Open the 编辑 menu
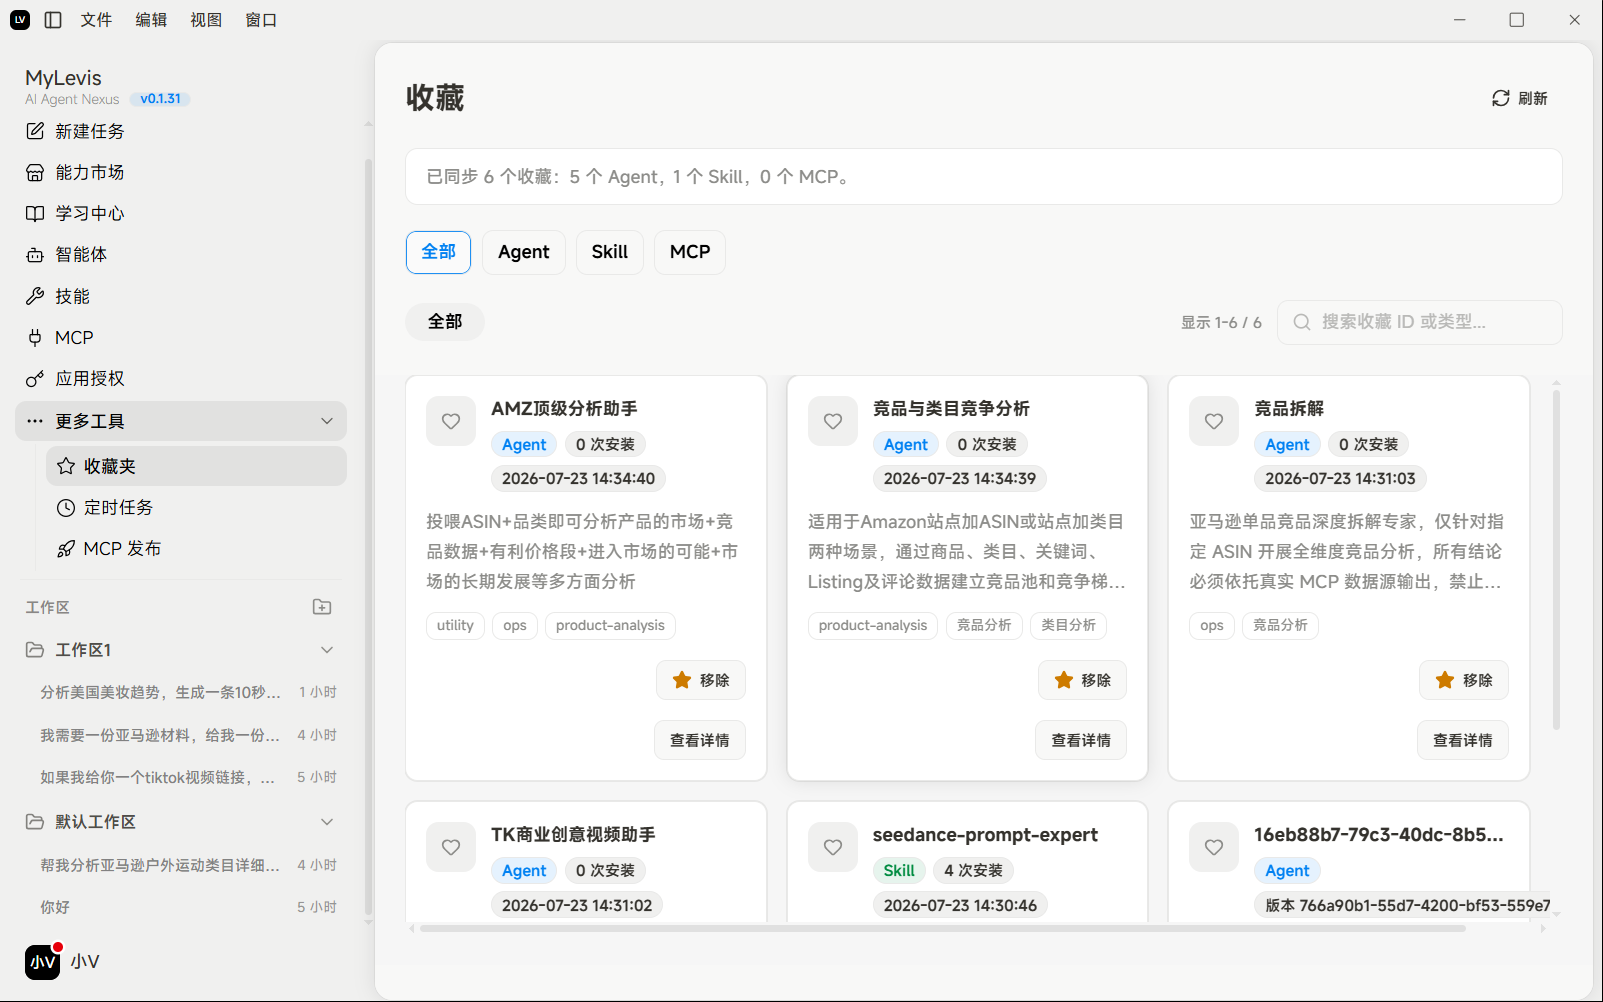The image size is (1603, 1002). [151, 20]
